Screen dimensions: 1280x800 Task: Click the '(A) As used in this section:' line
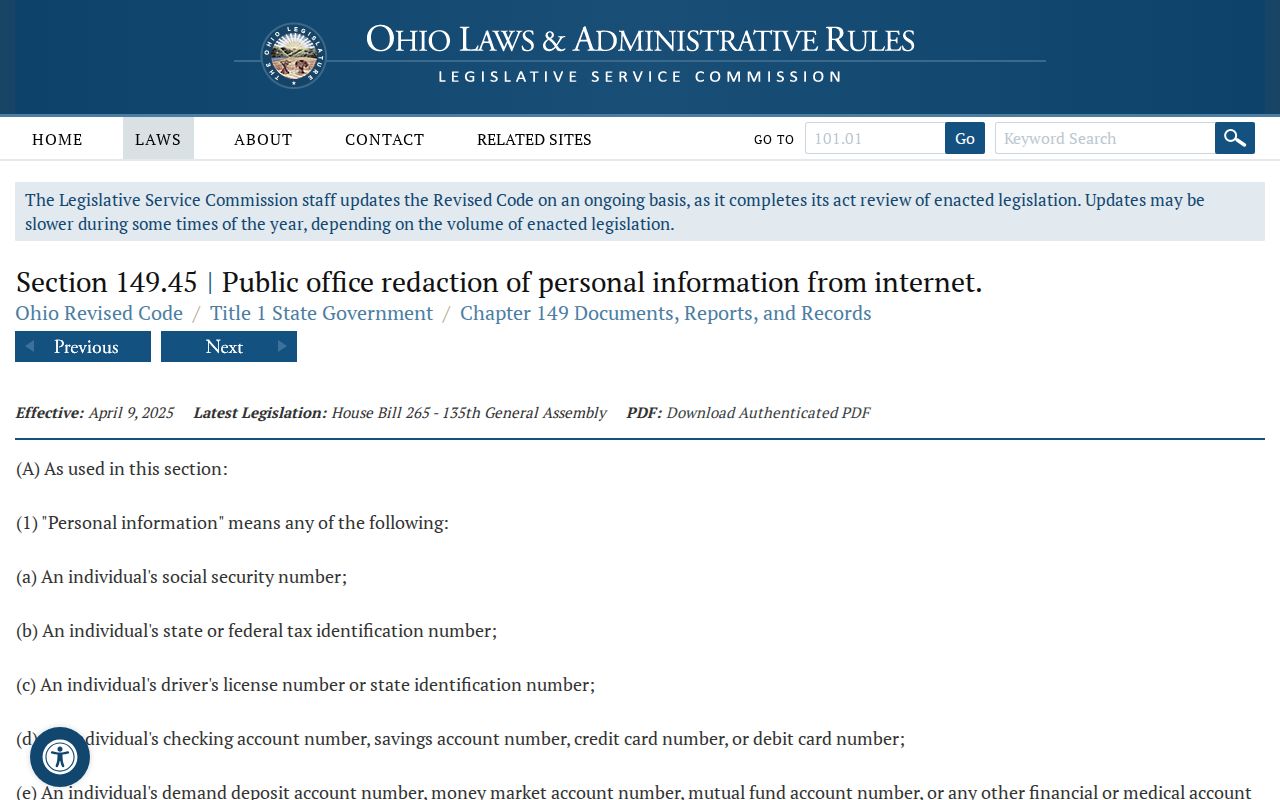(x=122, y=469)
